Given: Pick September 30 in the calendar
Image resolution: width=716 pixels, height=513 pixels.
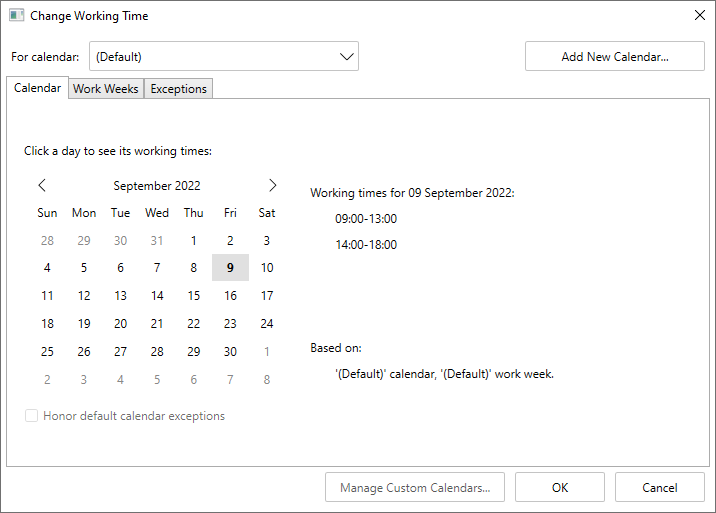Looking at the screenshot, I should (230, 352).
